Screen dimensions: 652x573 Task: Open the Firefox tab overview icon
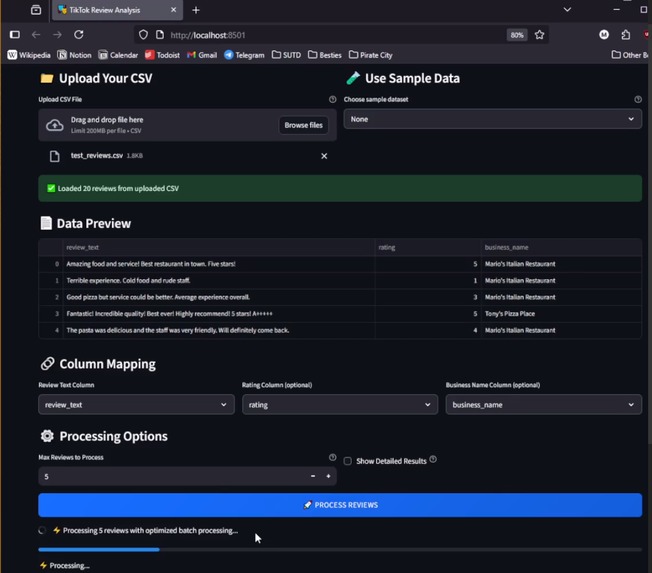pyautogui.click(x=36, y=10)
